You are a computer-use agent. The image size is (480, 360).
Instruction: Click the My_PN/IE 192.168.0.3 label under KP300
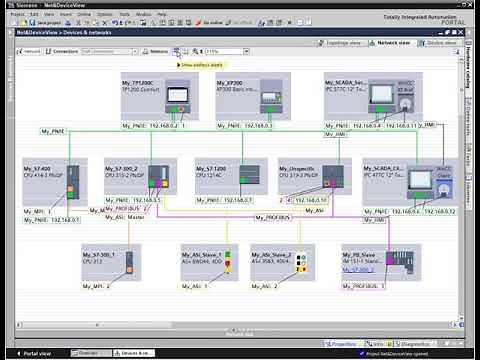[245, 126]
